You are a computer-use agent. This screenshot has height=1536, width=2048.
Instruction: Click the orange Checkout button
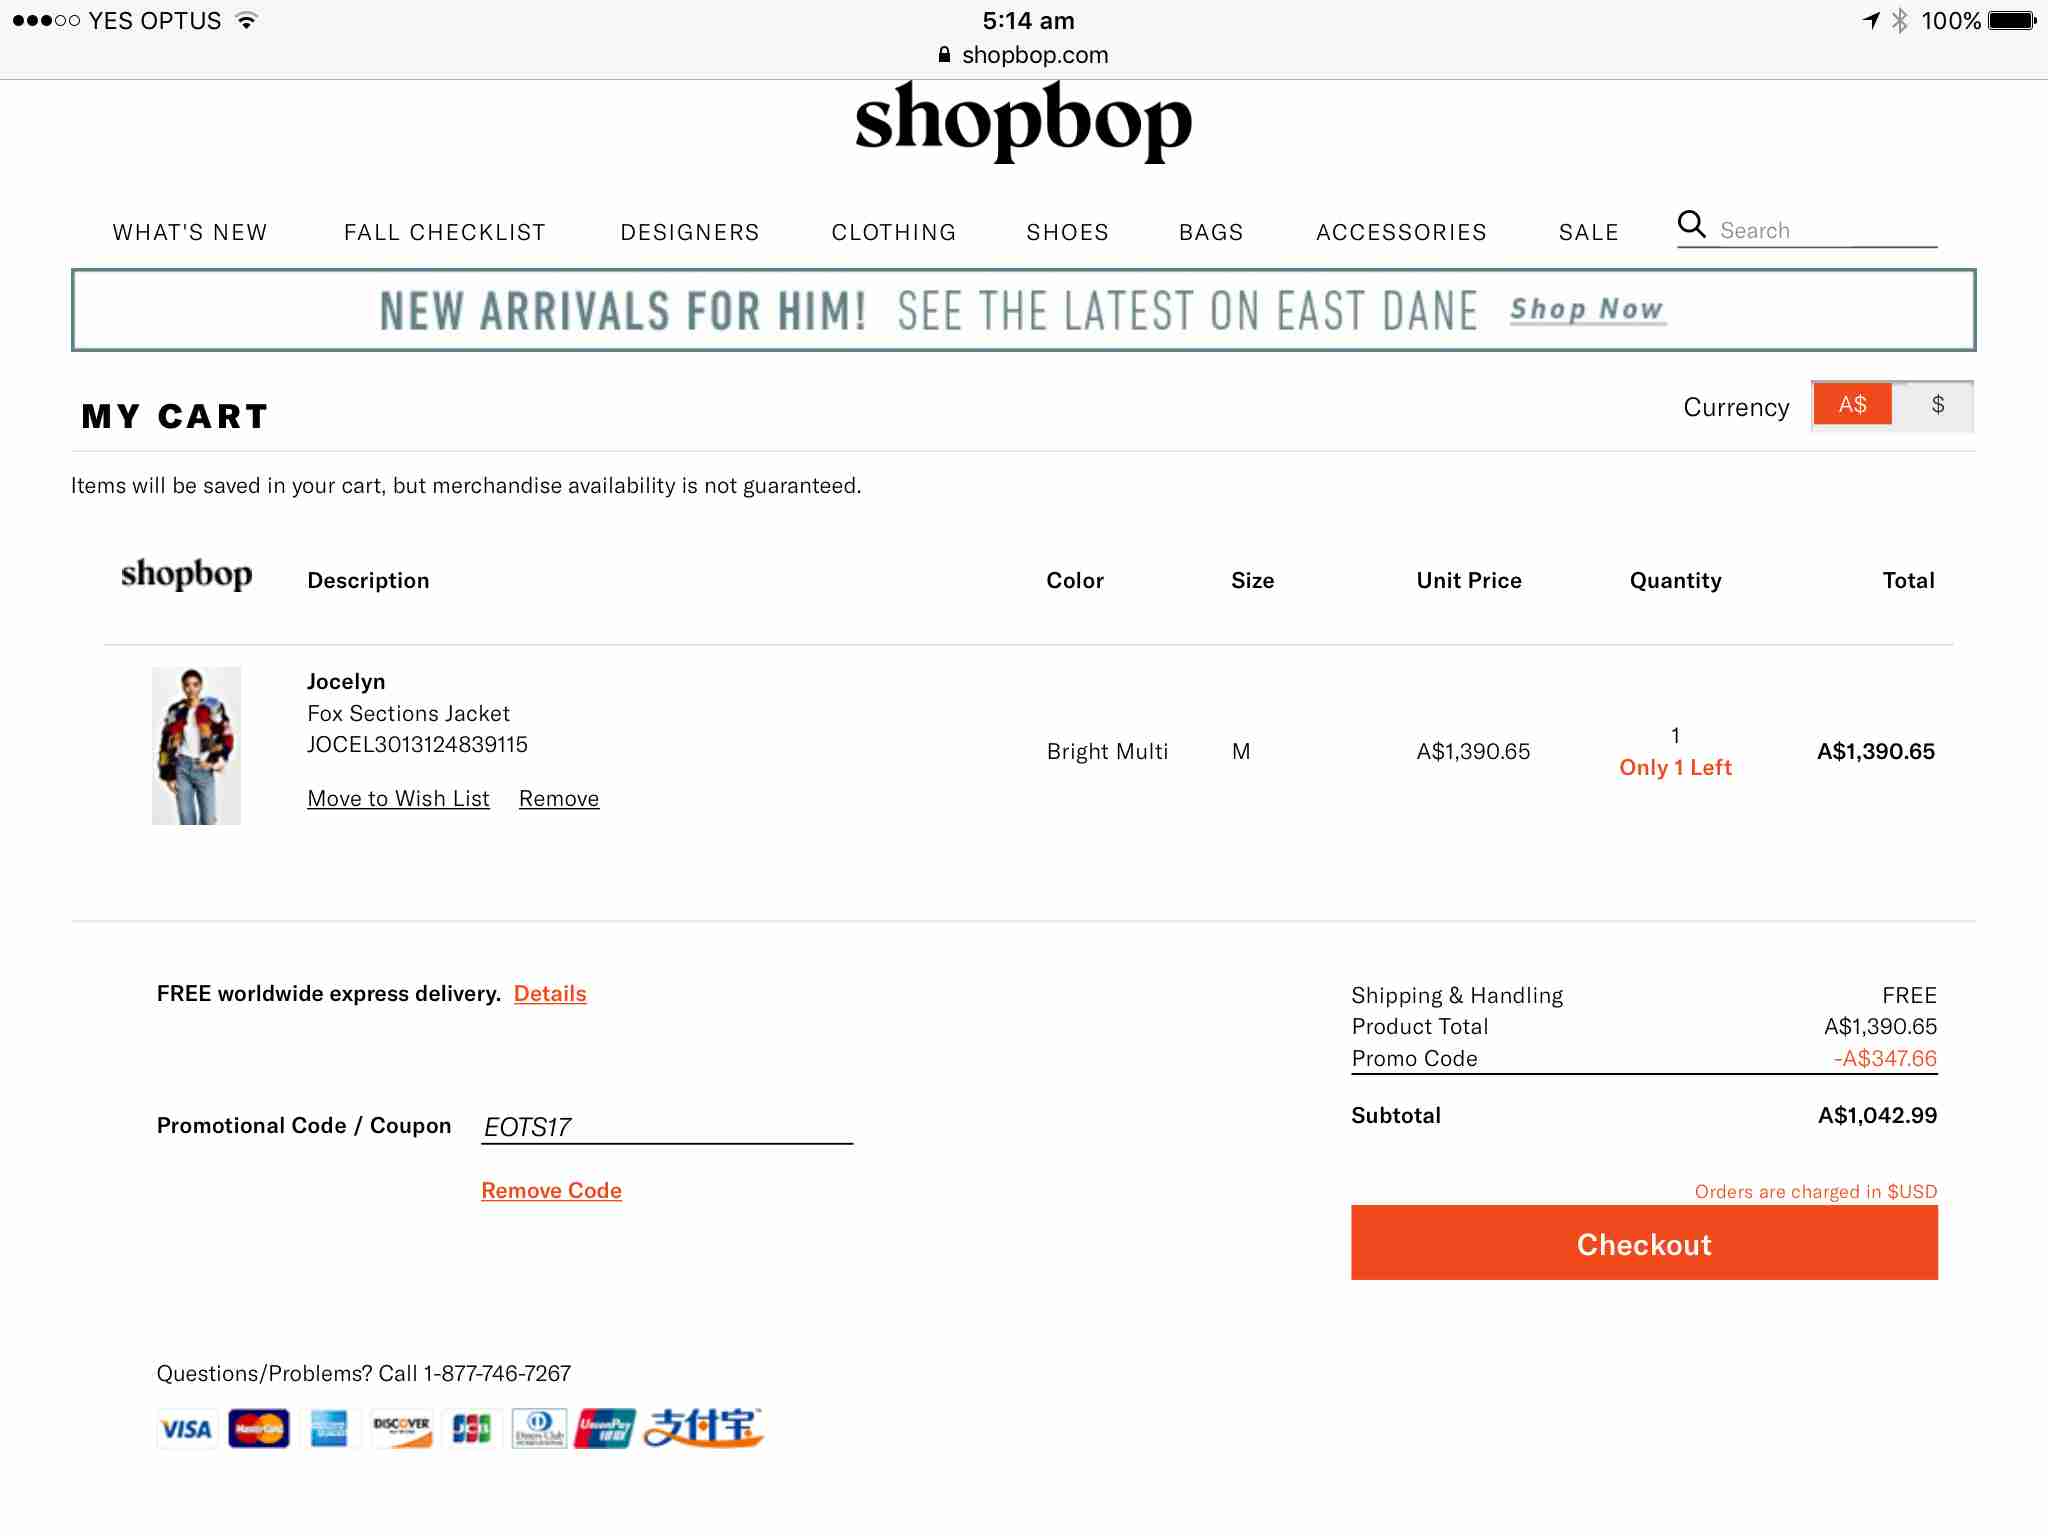point(1644,1243)
